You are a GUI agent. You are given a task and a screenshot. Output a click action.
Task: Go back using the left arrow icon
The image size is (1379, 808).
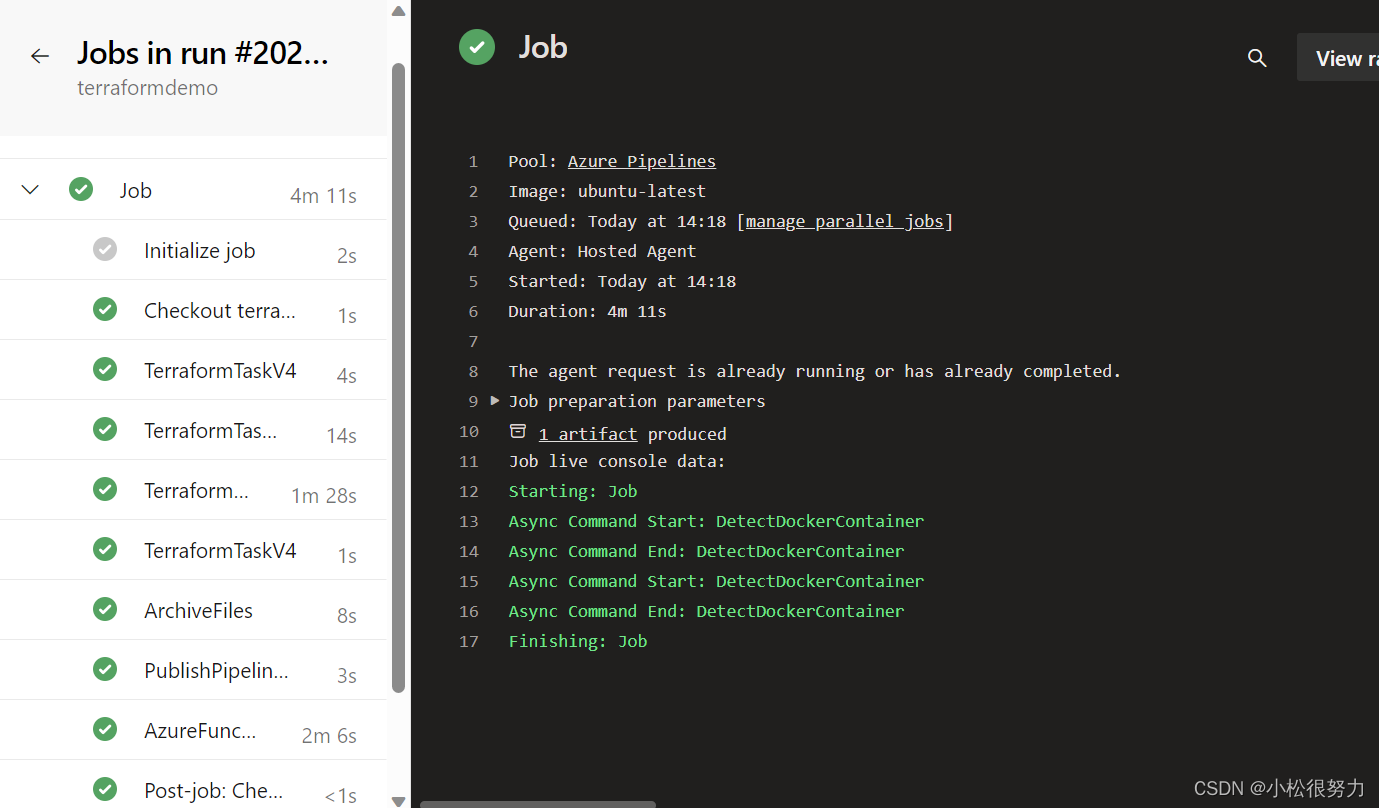[x=40, y=56]
